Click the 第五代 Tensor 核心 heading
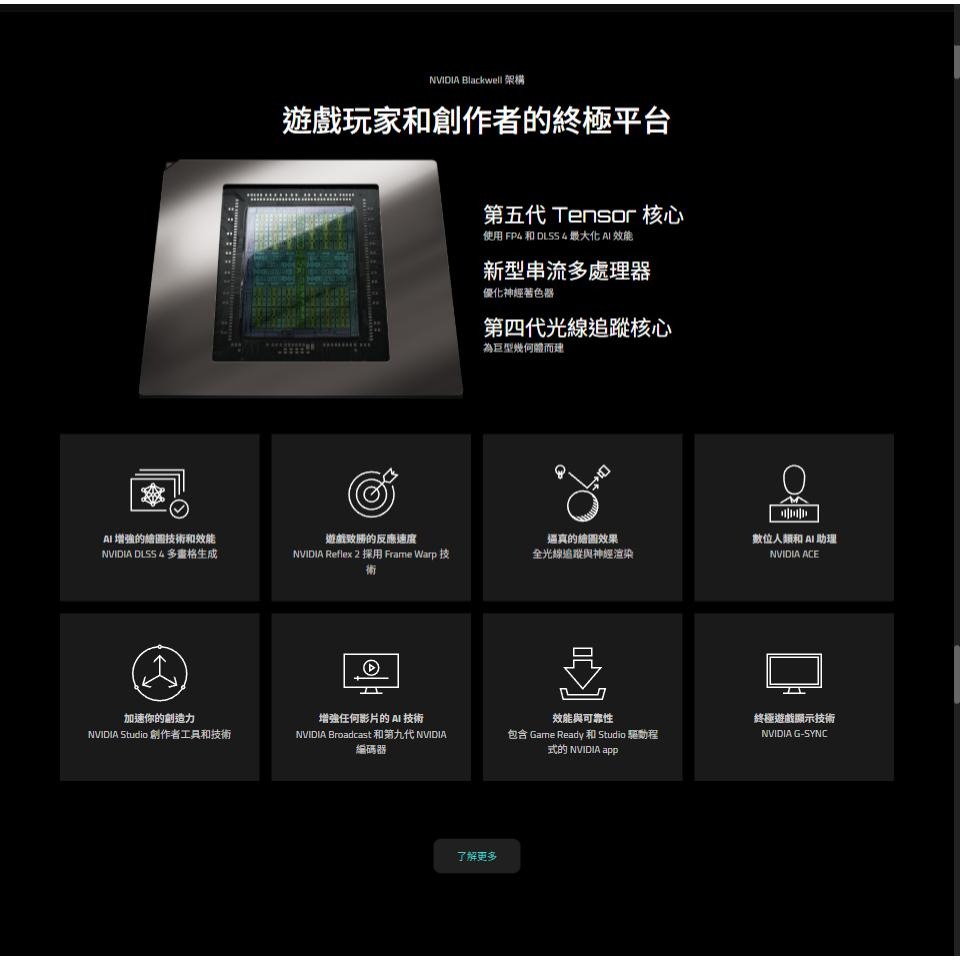This screenshot has height=960, width=960. pos(582,214)
